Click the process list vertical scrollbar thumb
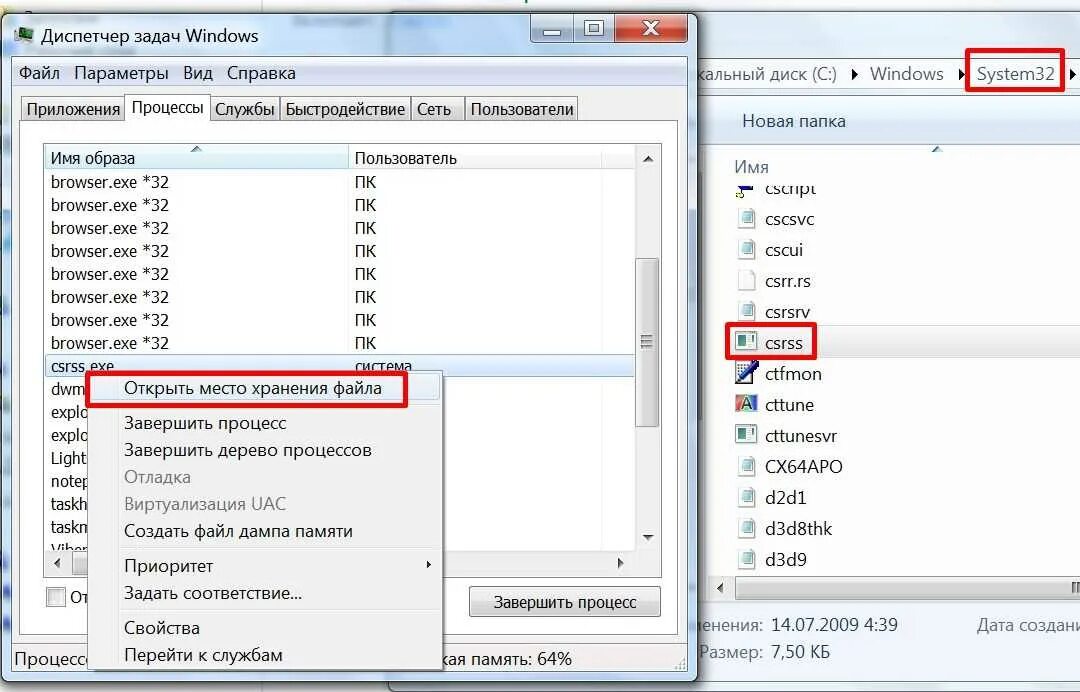This screenshot has width=1080, height=692. 646,342
